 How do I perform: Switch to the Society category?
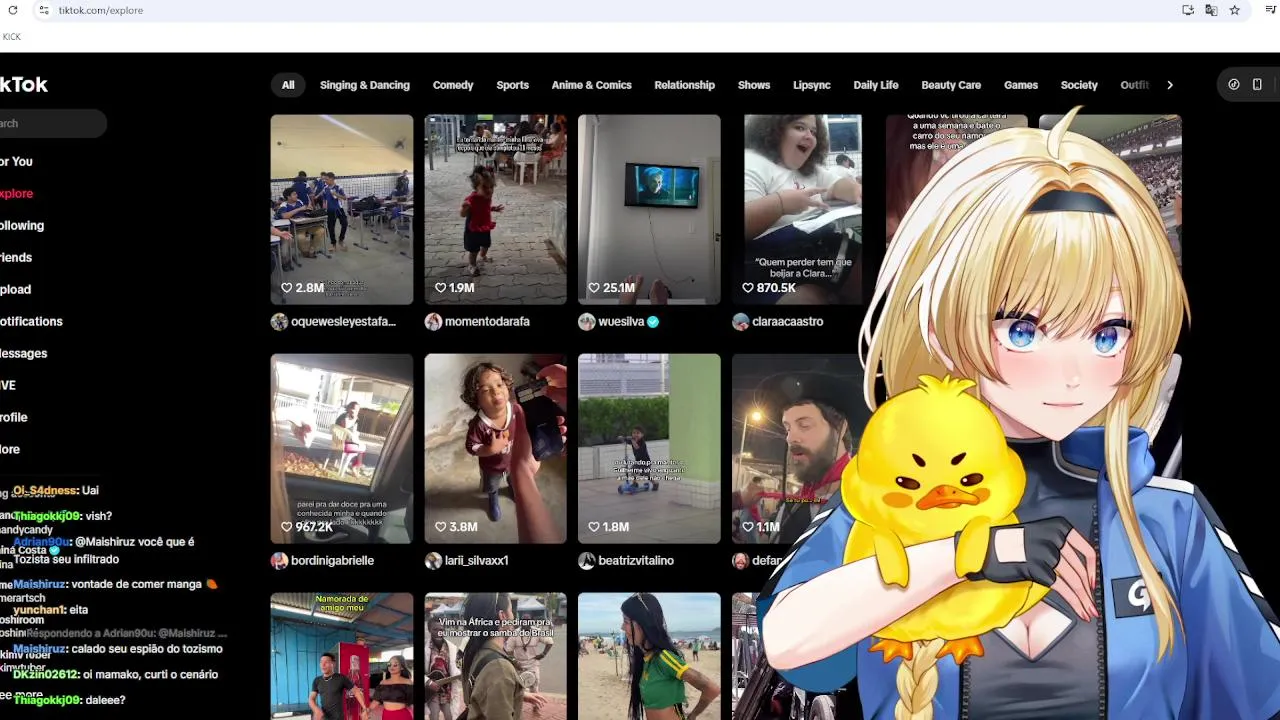1079,85
